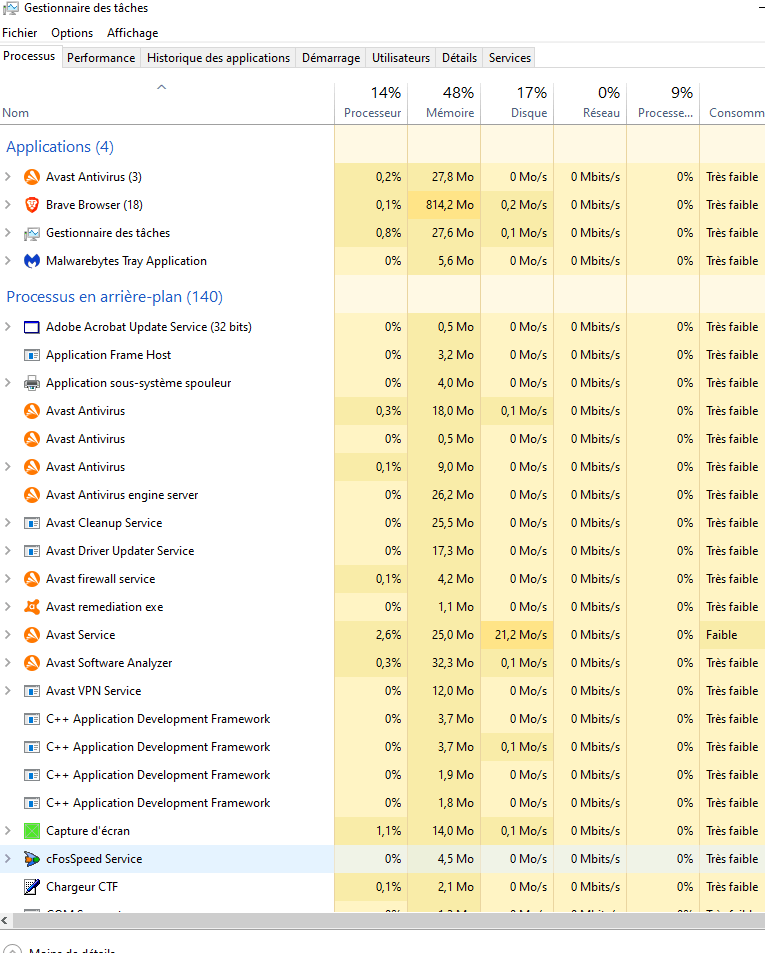Click the 1,1% processor cell

click(371, 831)
